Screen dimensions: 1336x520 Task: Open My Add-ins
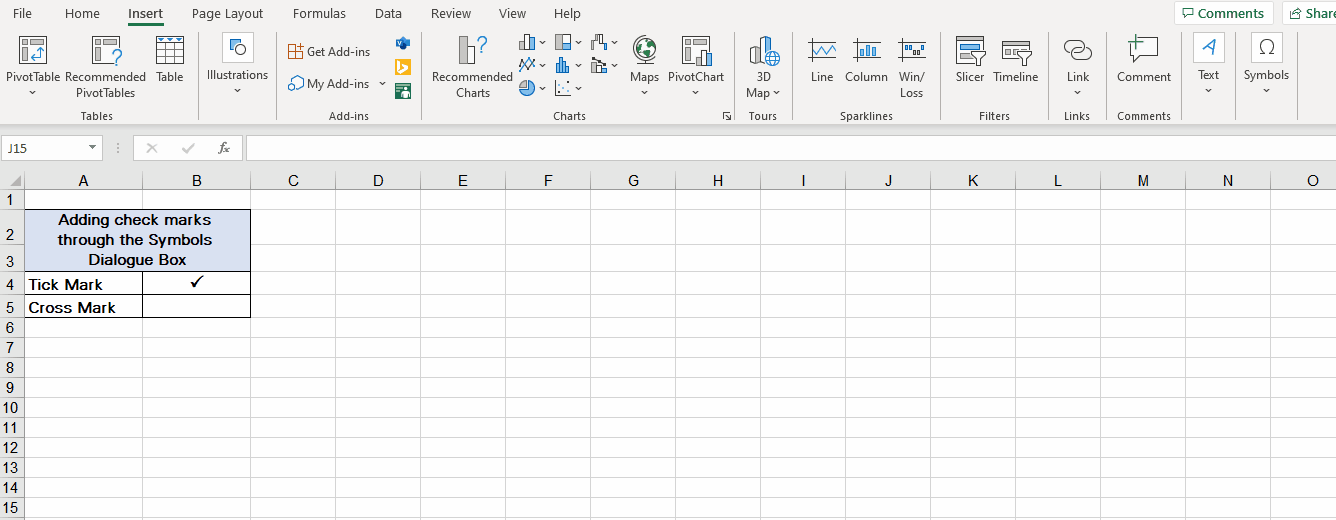pyautogui.click(x=329, y=84)
